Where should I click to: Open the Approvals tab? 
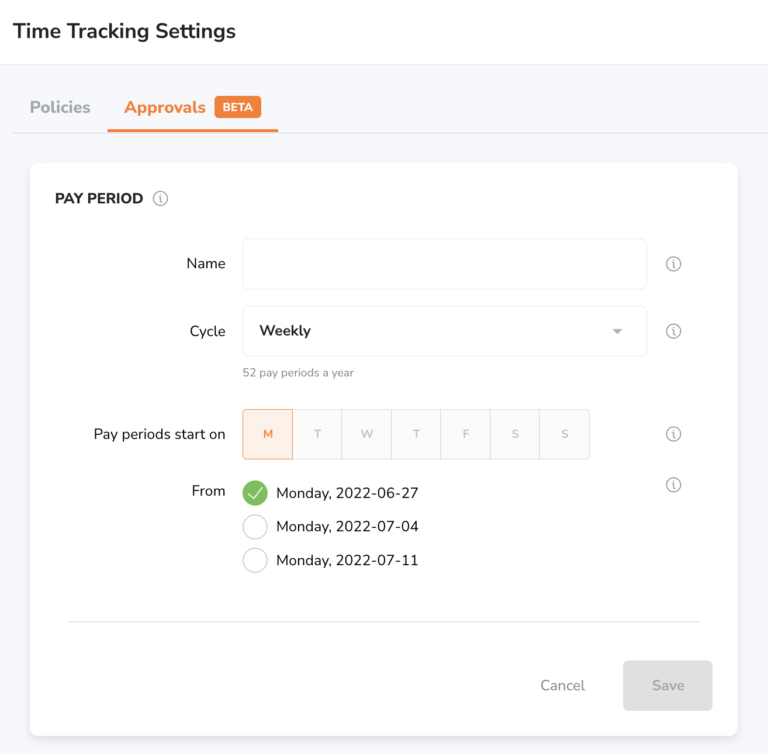pos(165,107)
